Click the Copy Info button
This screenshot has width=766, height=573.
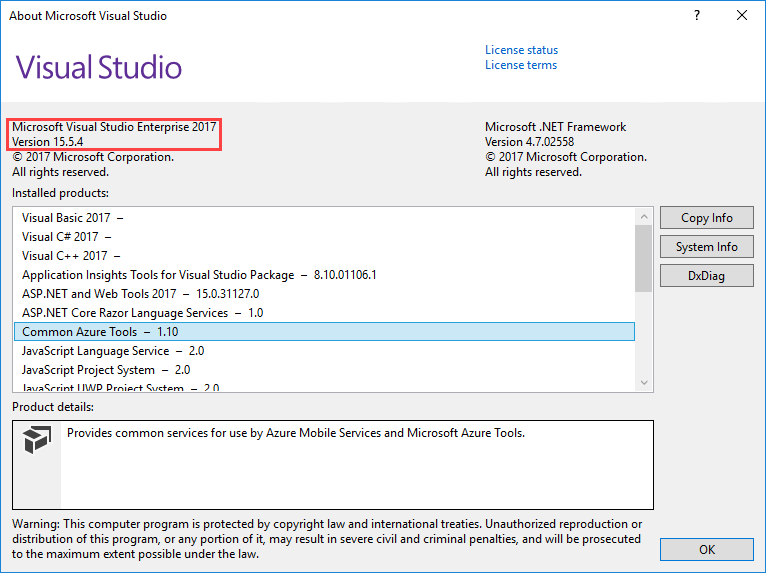pyautogui.click(x=706, y=218)
